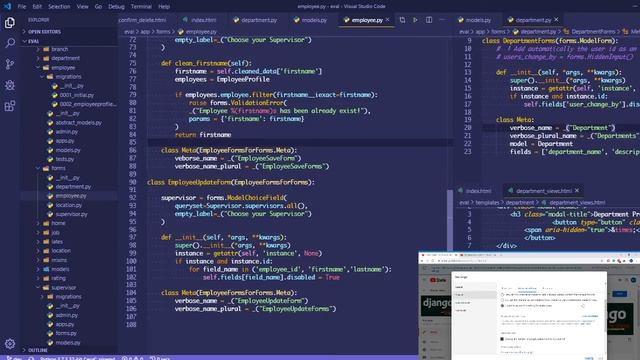Viewport: 640px width, 360px height.
Task: Open the Terminal menu
Action: (141, 7)
